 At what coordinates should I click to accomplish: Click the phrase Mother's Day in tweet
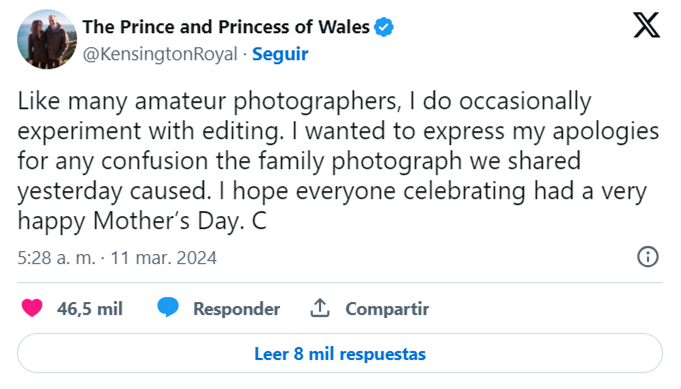pyautogui.click(x=165, y=221)
